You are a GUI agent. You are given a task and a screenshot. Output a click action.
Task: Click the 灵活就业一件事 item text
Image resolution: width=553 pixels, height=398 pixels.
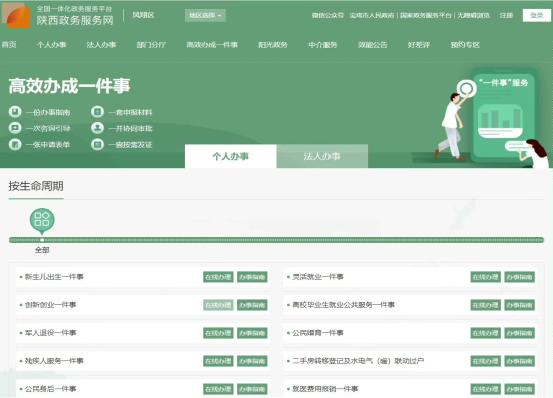pos(318,277)
